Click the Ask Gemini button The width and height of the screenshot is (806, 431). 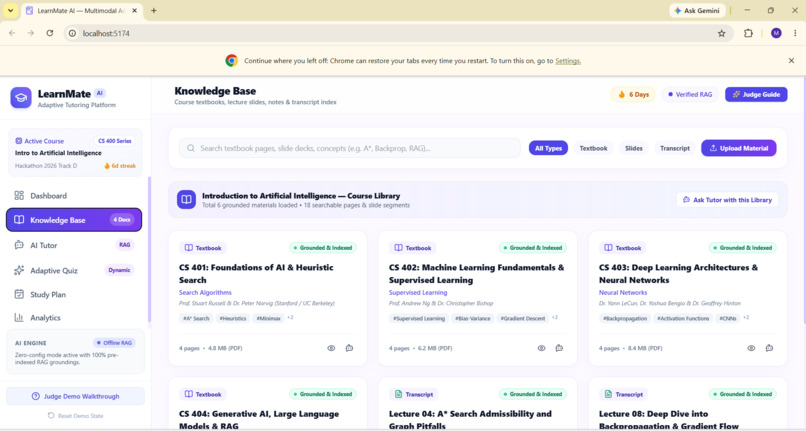697,10
